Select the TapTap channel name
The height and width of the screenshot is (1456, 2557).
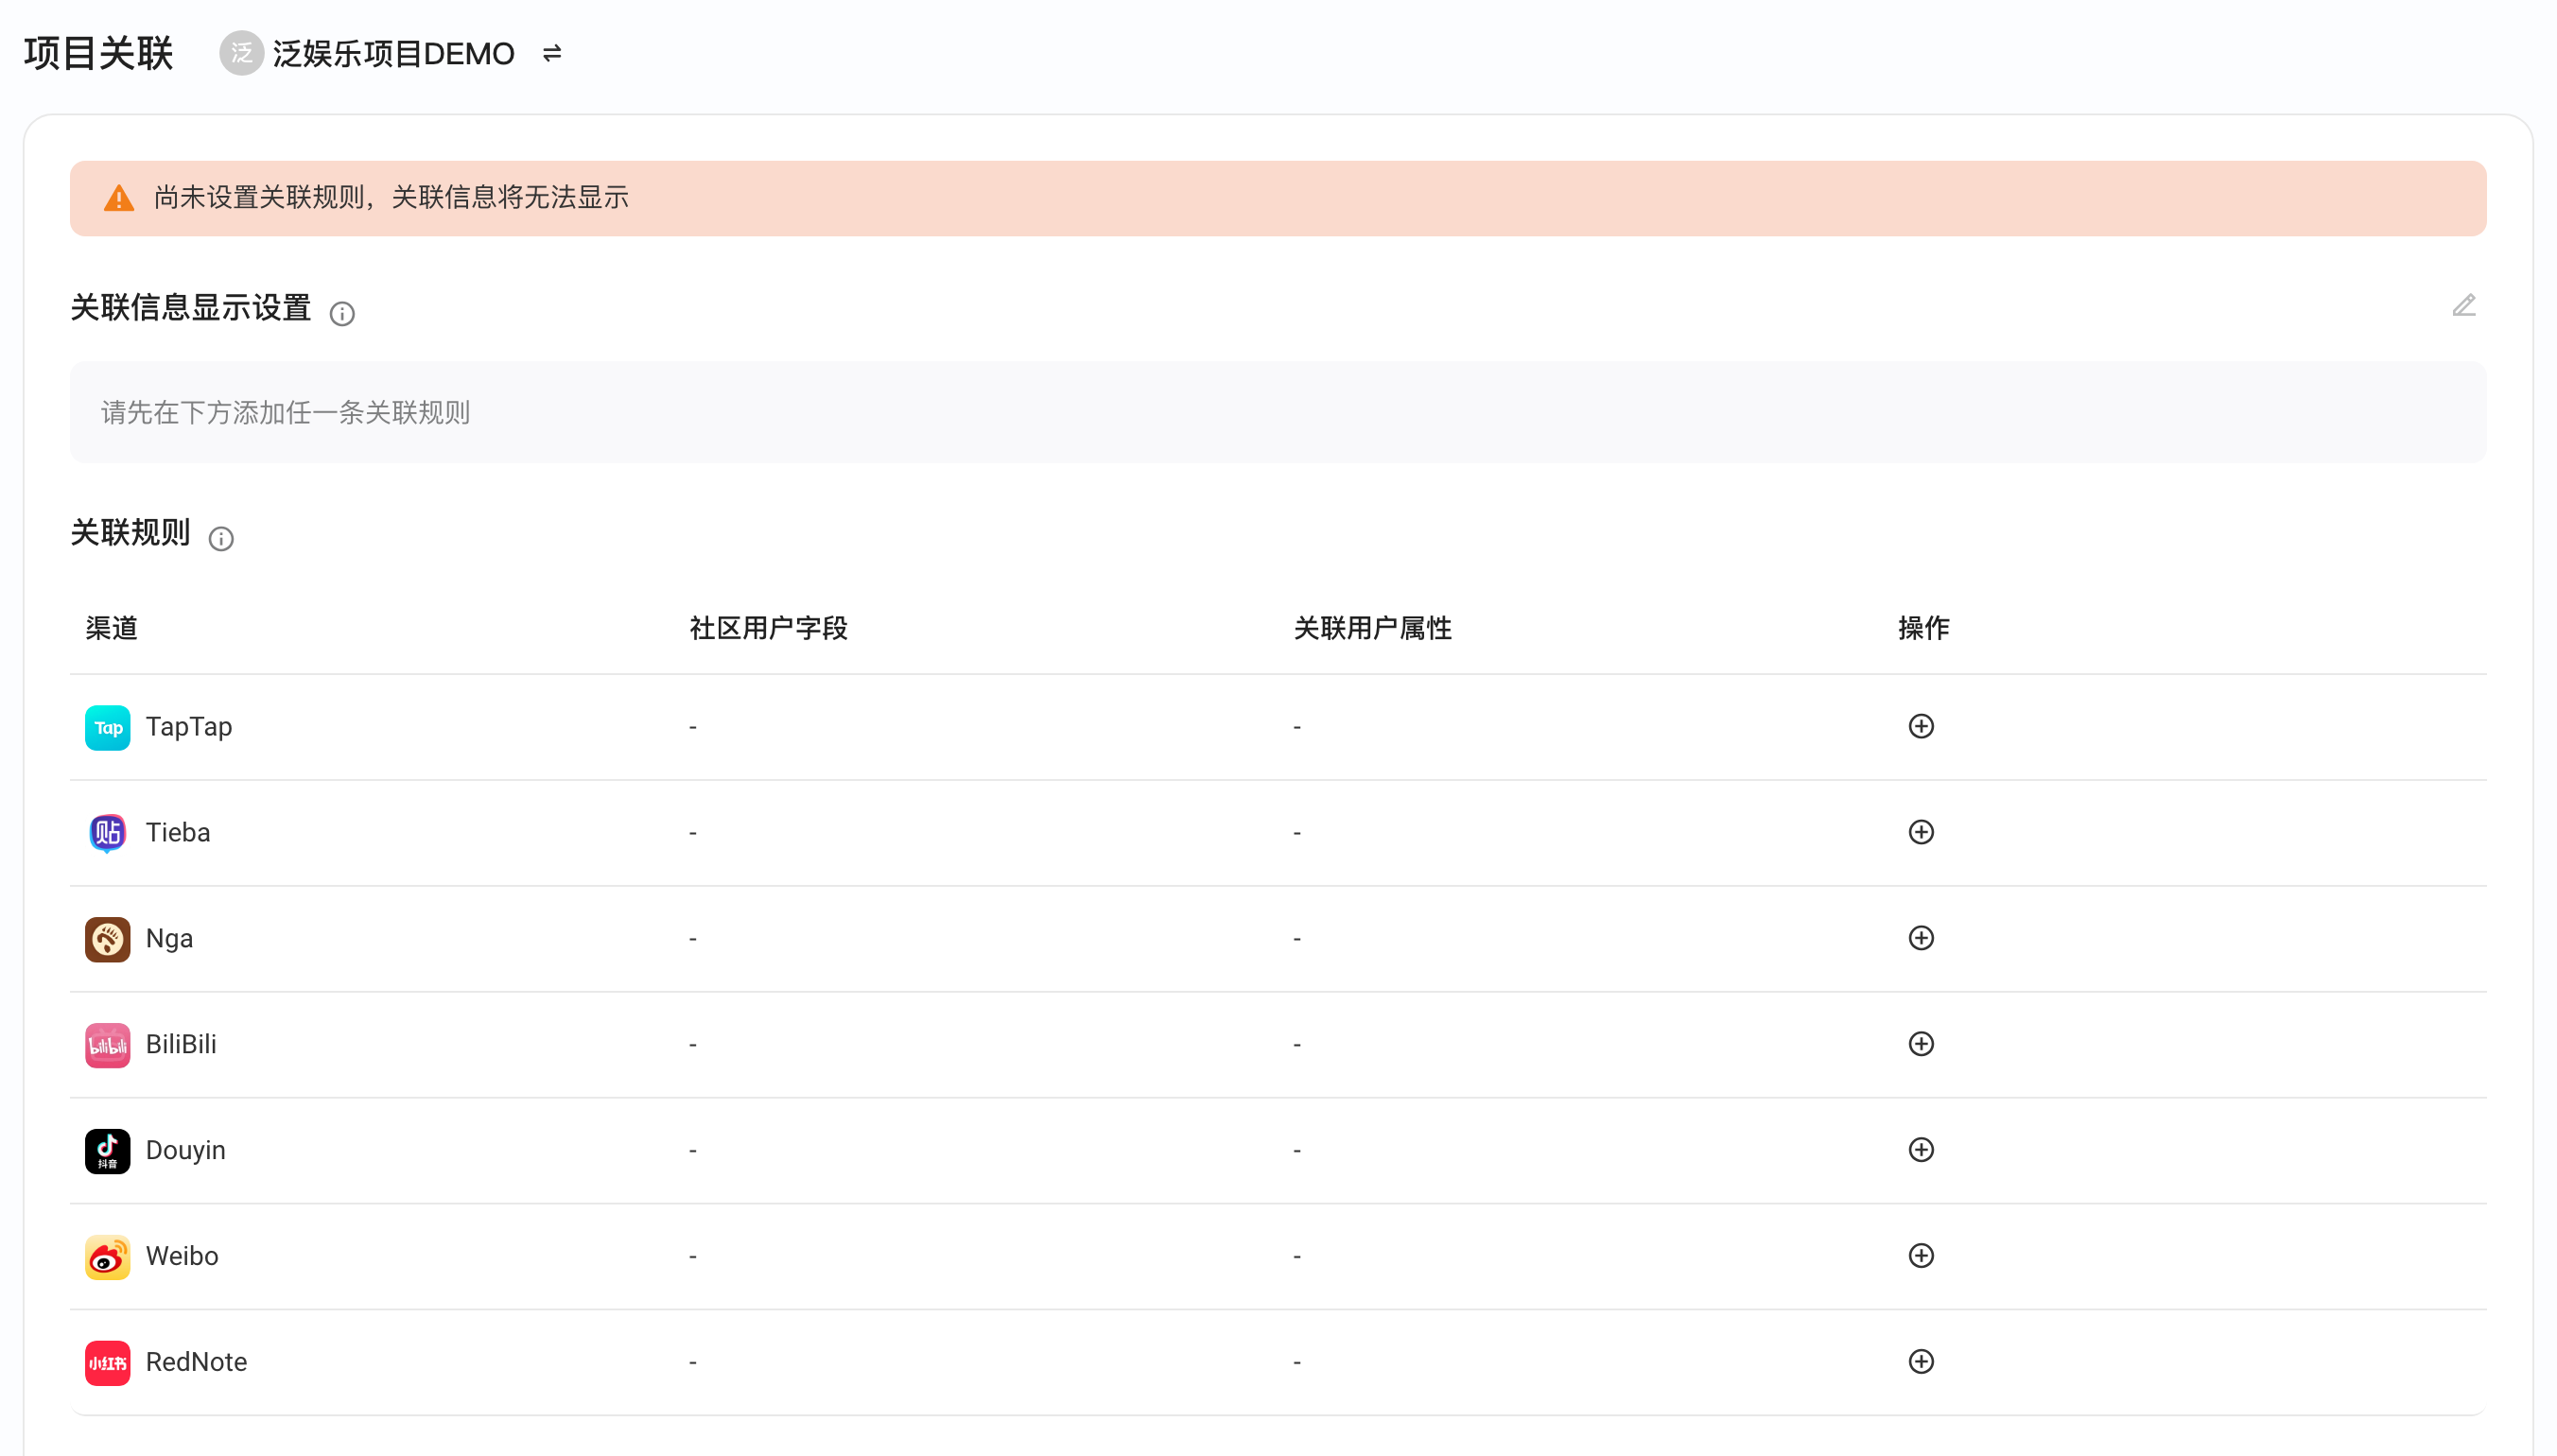[189, 727]
